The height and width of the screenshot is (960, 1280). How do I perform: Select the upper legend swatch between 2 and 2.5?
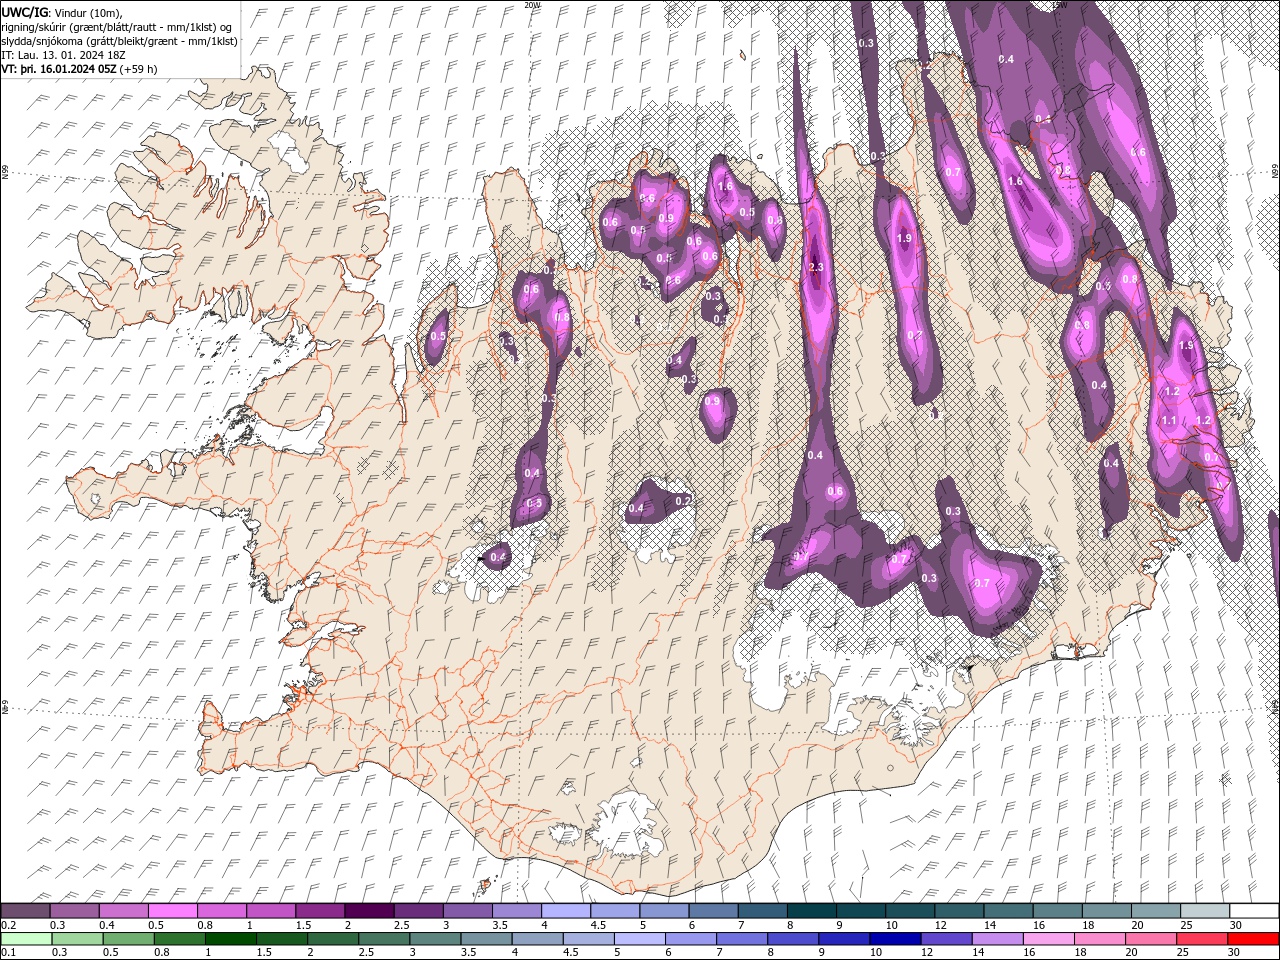click(368, 911)
